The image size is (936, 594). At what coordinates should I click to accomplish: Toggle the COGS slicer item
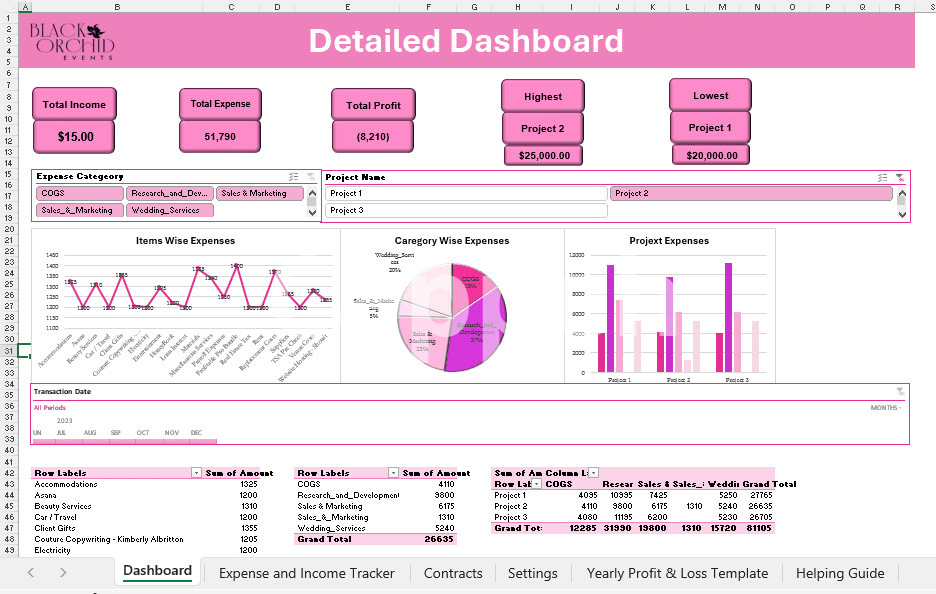click(80, 194)
